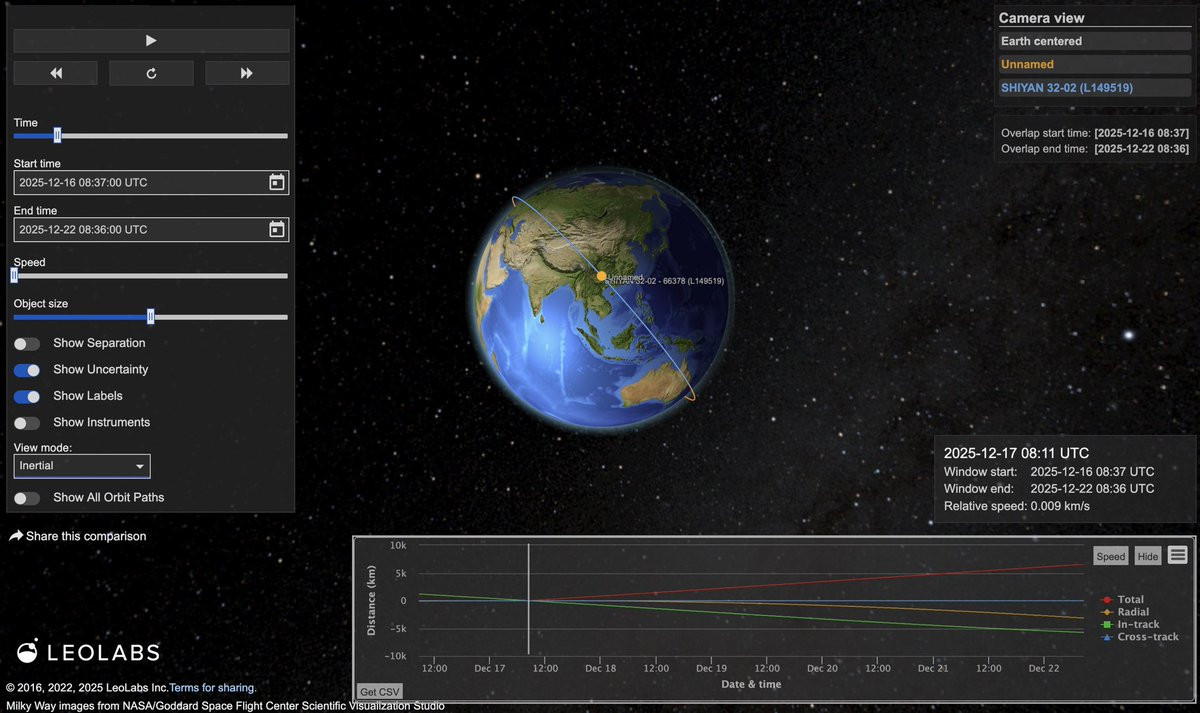The width and height of the screenshot is (1200, 713).
Task: Click the Time slider handle
Action: pyautogui.click(x=57, y=135)
